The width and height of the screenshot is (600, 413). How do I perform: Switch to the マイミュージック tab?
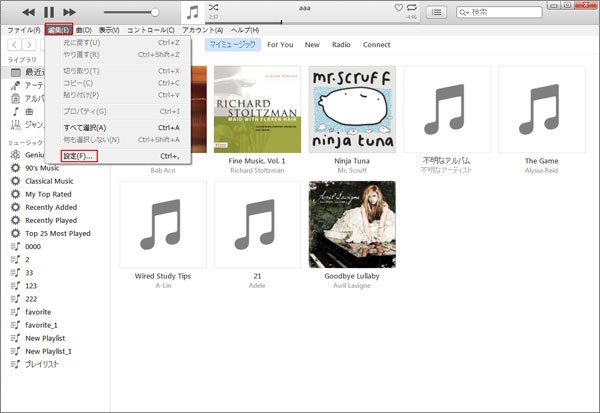click(233, 45)
